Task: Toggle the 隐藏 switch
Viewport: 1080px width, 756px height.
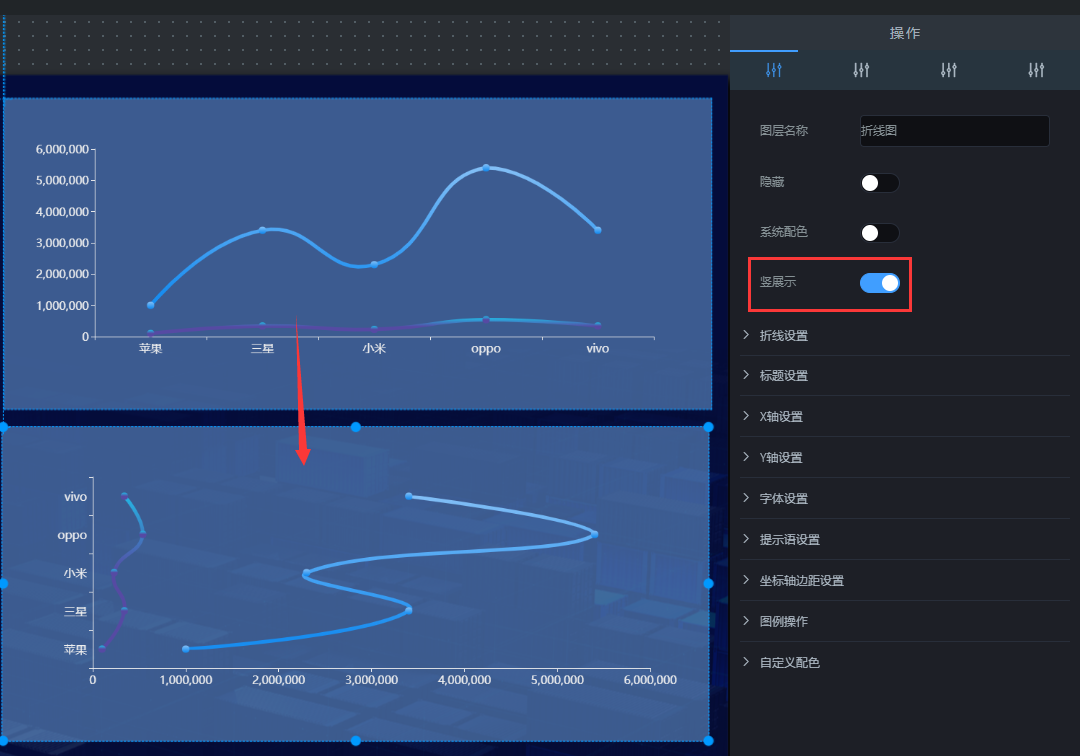Action: pos(880,182)
